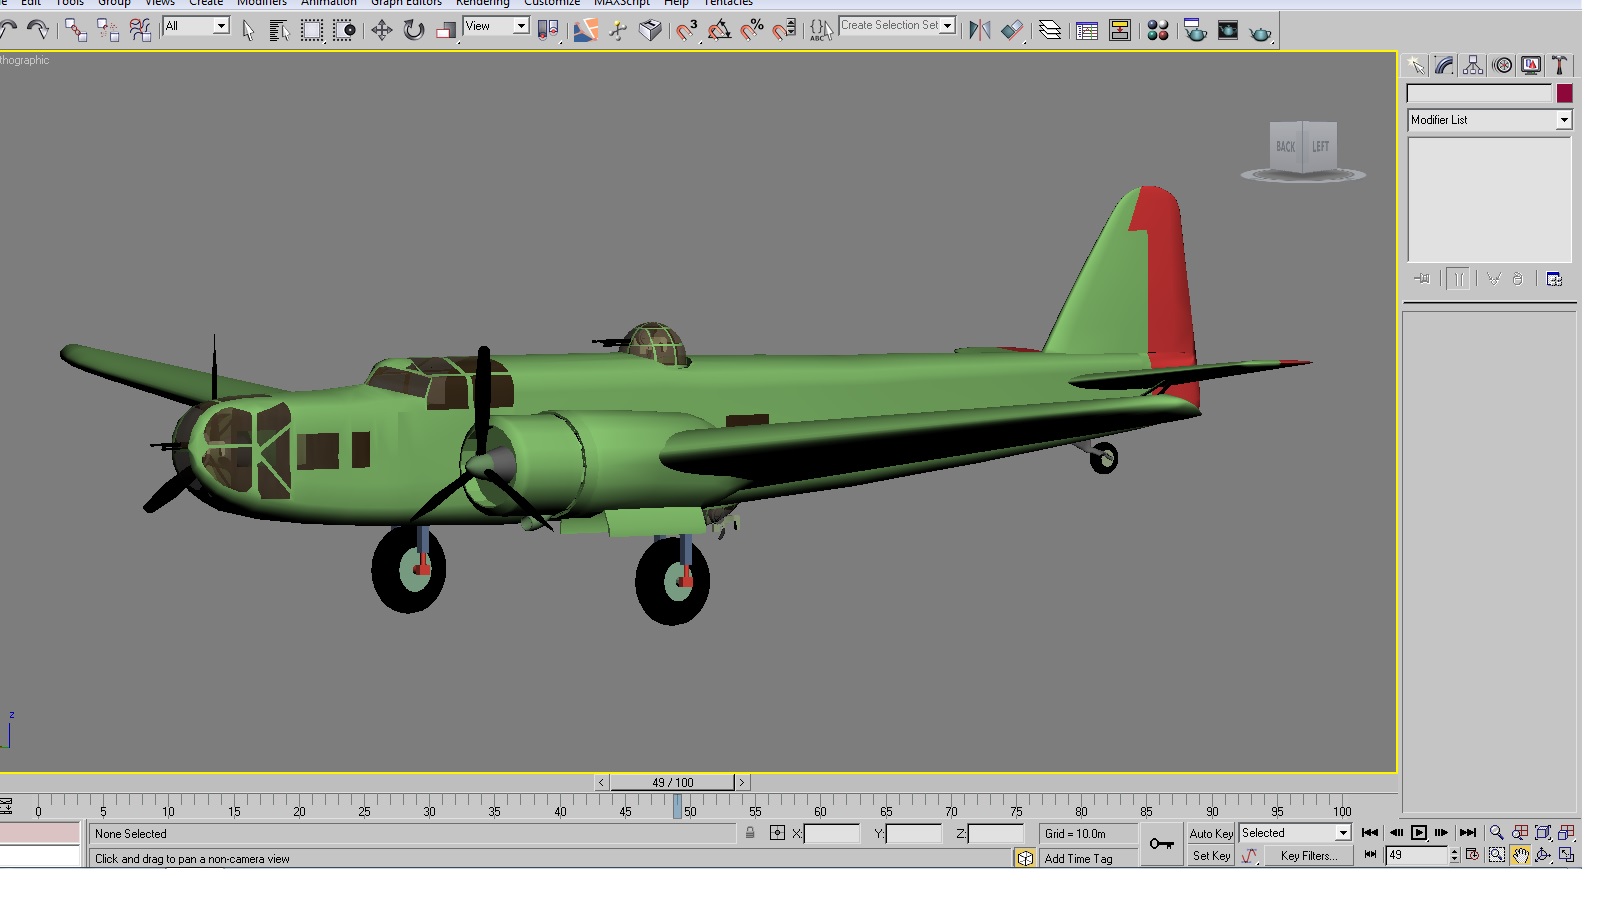Open the Customize menu
Image resolution: width=1600 pixels, height=900 pixels.
pyautogui.click(x=552, y=3)
